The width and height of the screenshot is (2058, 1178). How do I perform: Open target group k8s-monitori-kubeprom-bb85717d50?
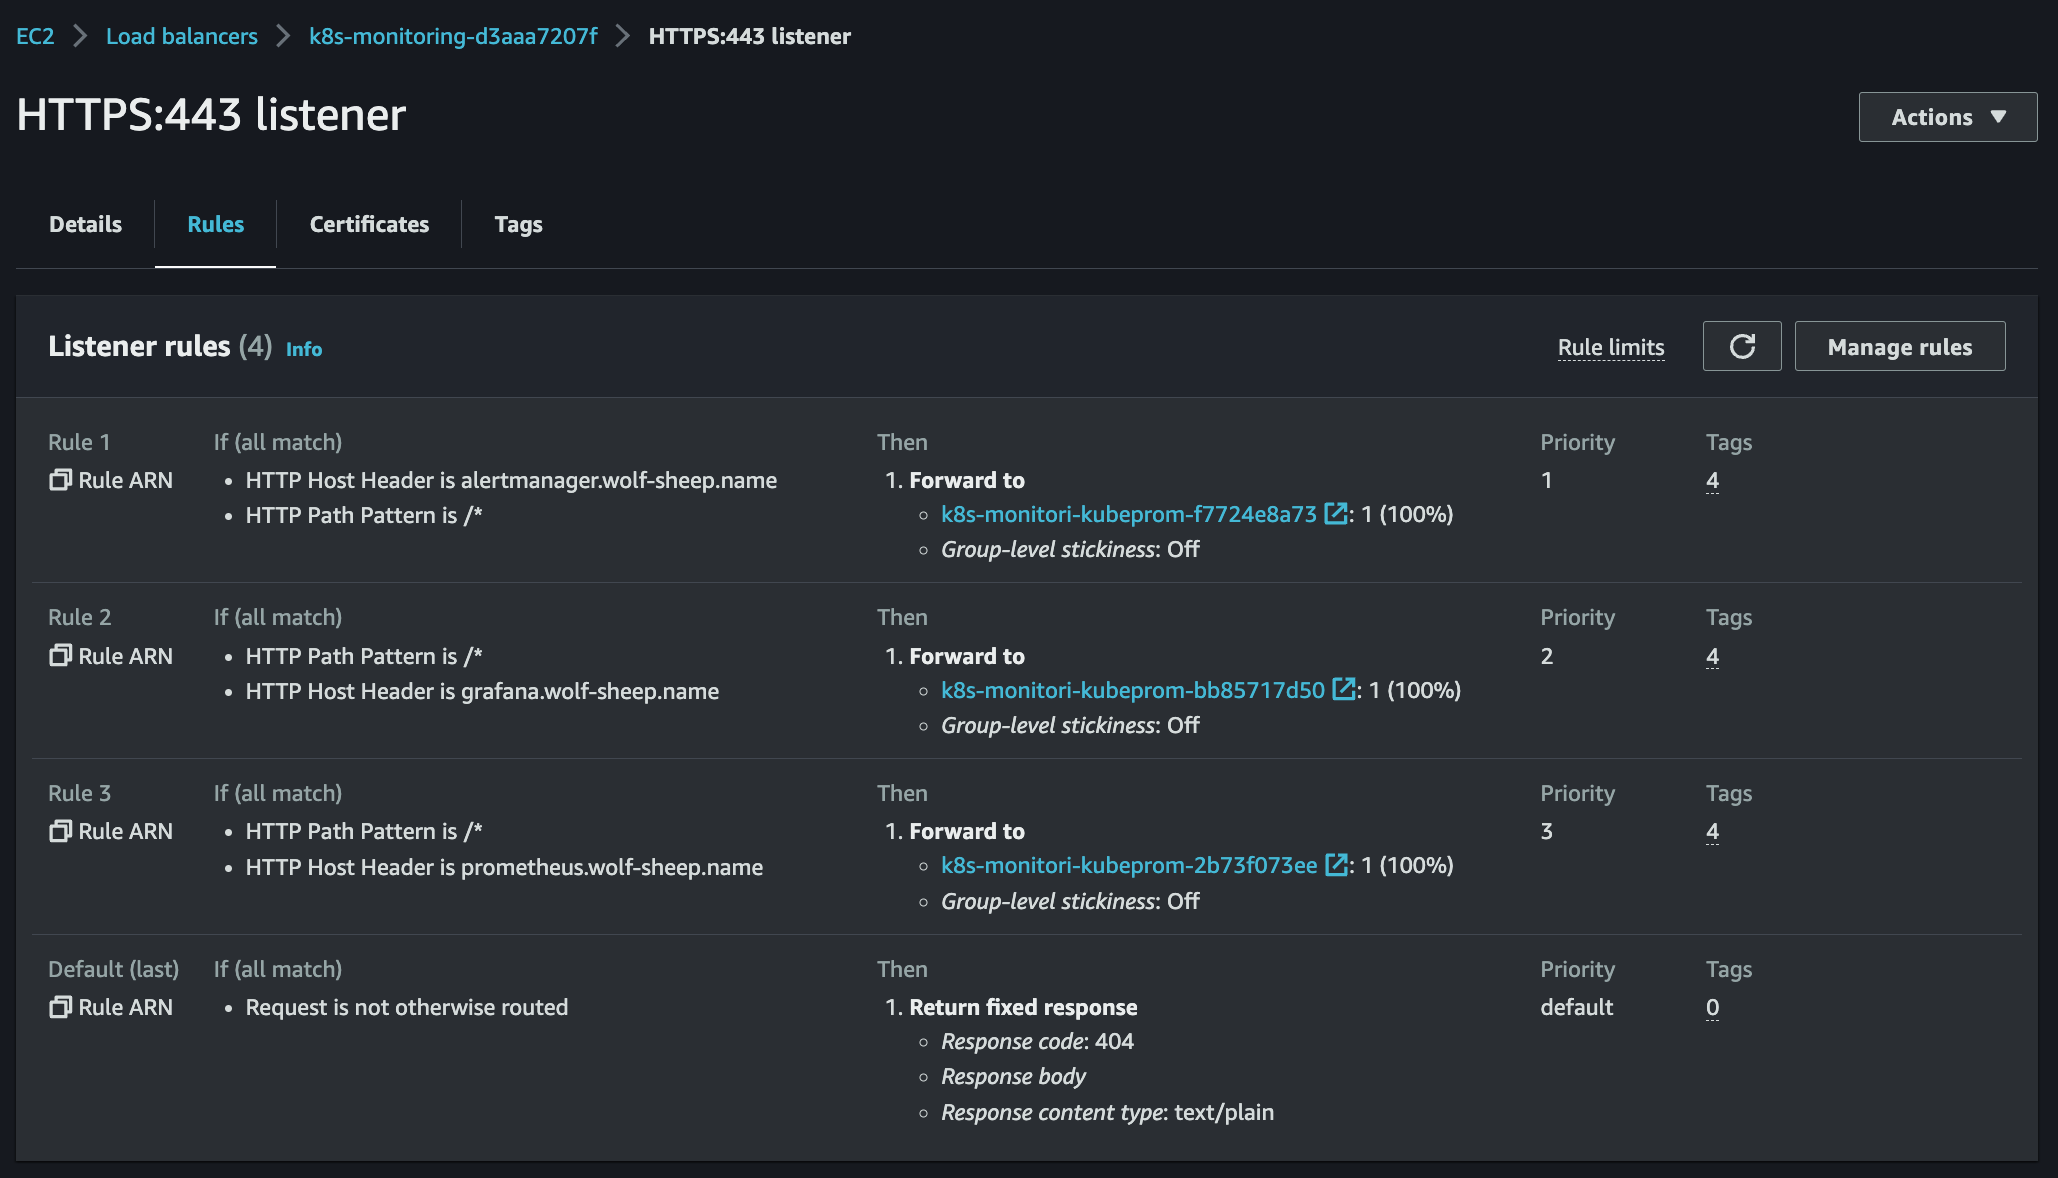point(1132,690)
